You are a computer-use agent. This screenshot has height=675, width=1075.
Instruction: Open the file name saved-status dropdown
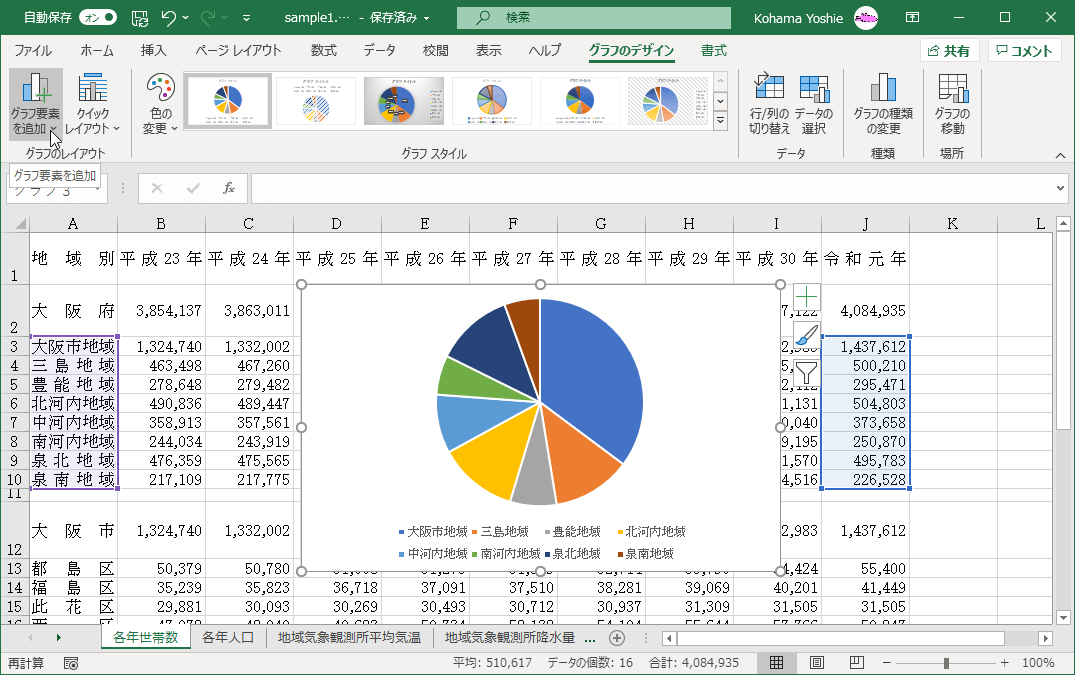pos(426,19)
